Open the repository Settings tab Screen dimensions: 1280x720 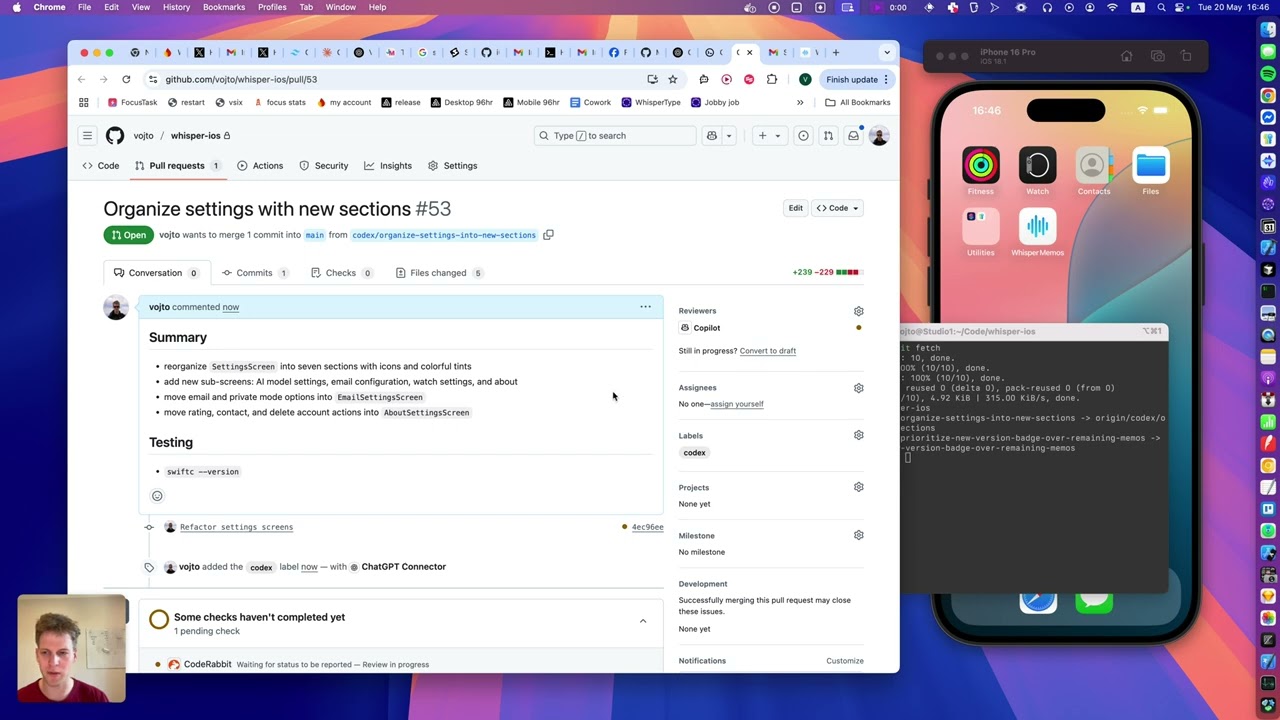[x=453, y=166]
